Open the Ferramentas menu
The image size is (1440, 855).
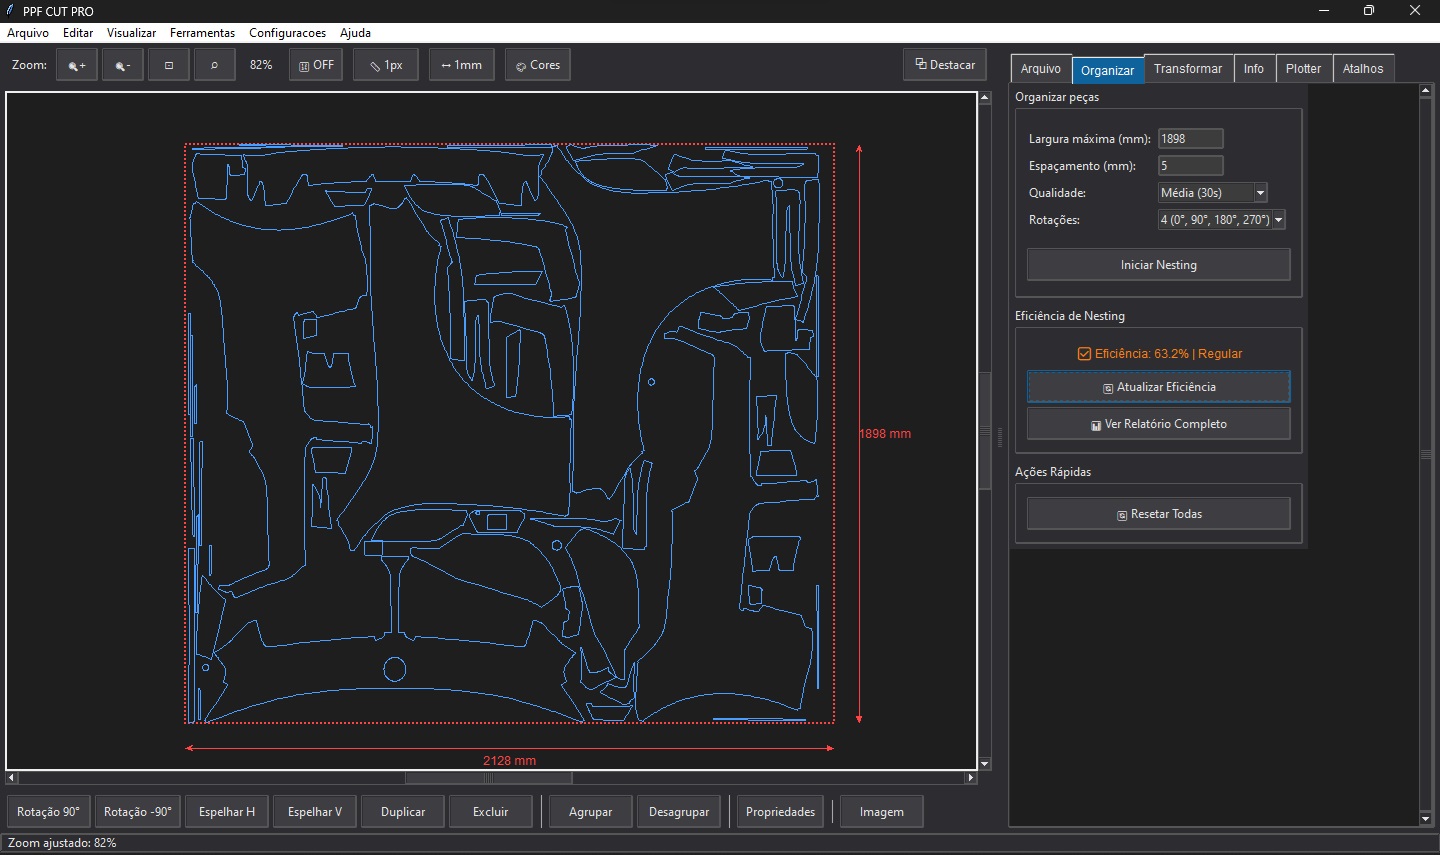click(x=202, y=33)
